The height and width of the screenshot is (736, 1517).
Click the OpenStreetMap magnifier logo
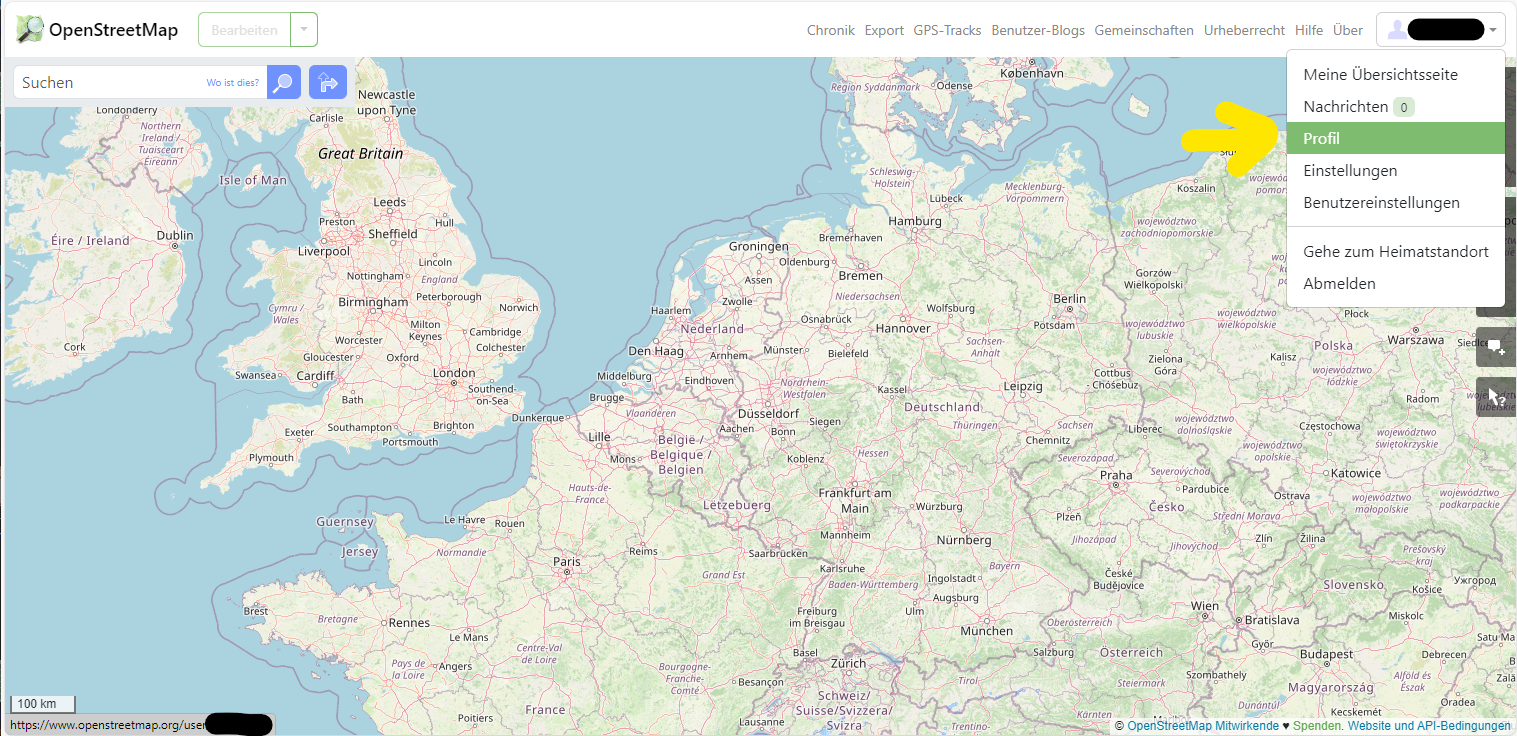click(30, 30)
